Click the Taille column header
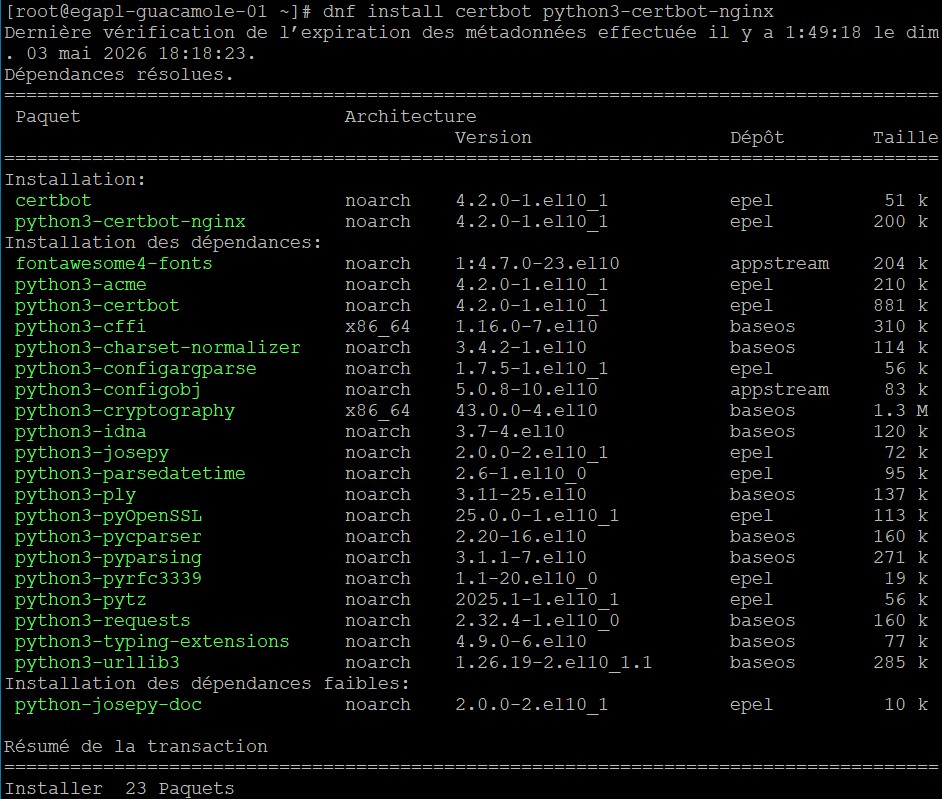 (906, 138)
